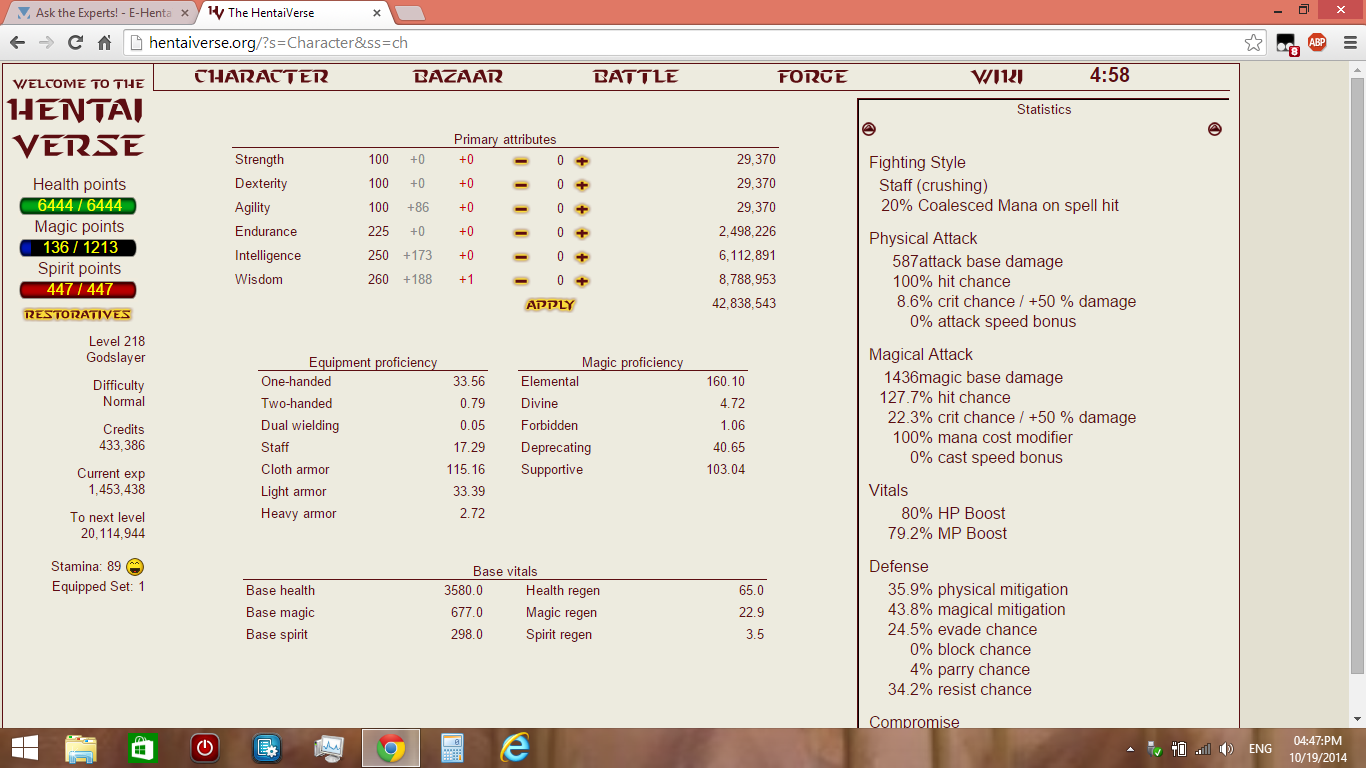Click the Spirit points bar
This screenshot has width=1366, height=768.
78,290
